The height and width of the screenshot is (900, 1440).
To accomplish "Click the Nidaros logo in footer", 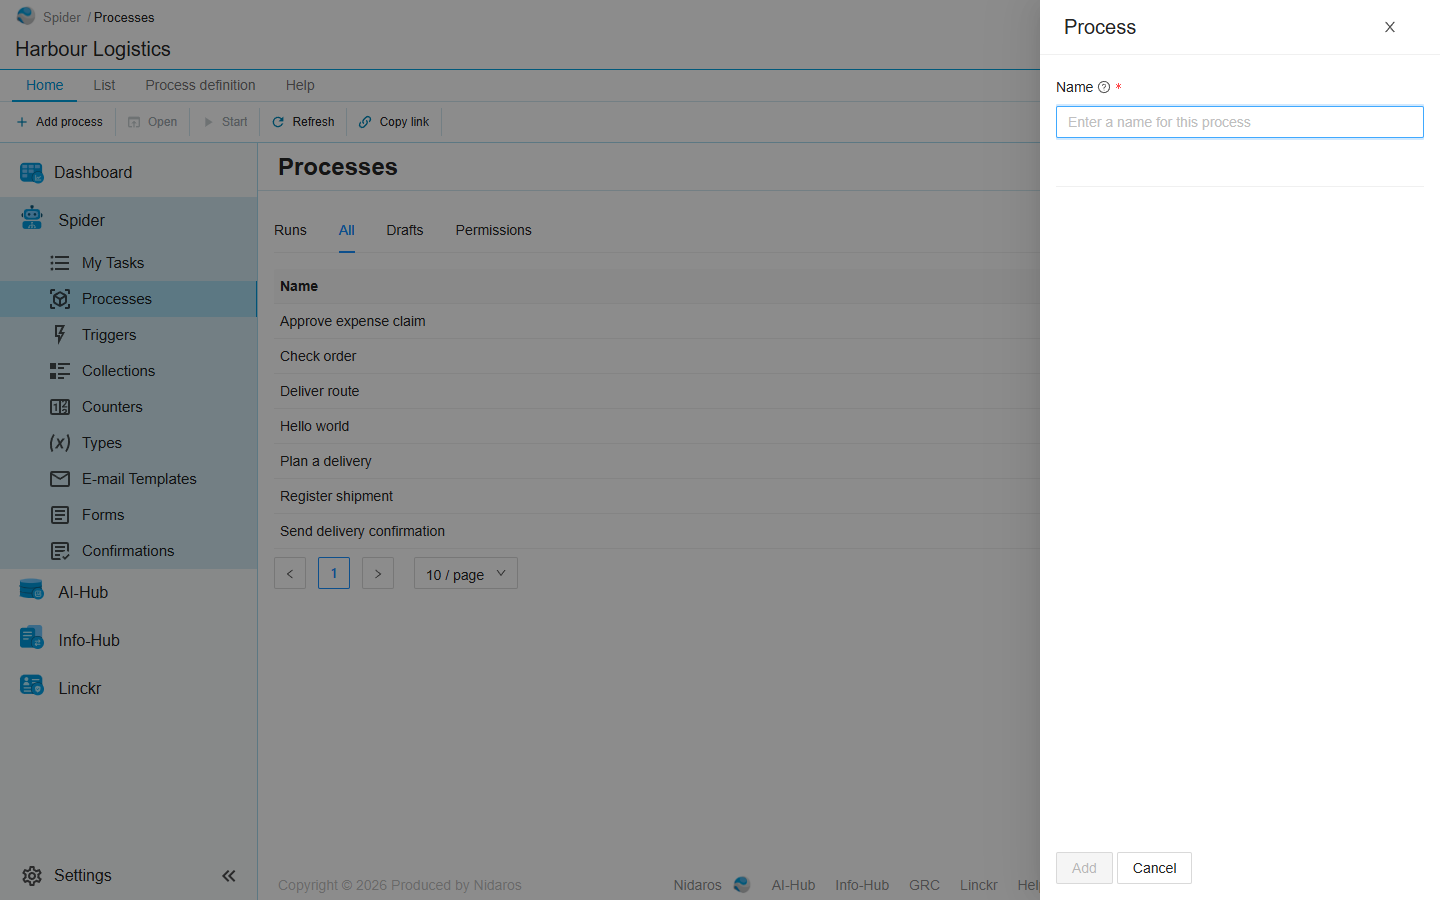I will tap(742, 884).
